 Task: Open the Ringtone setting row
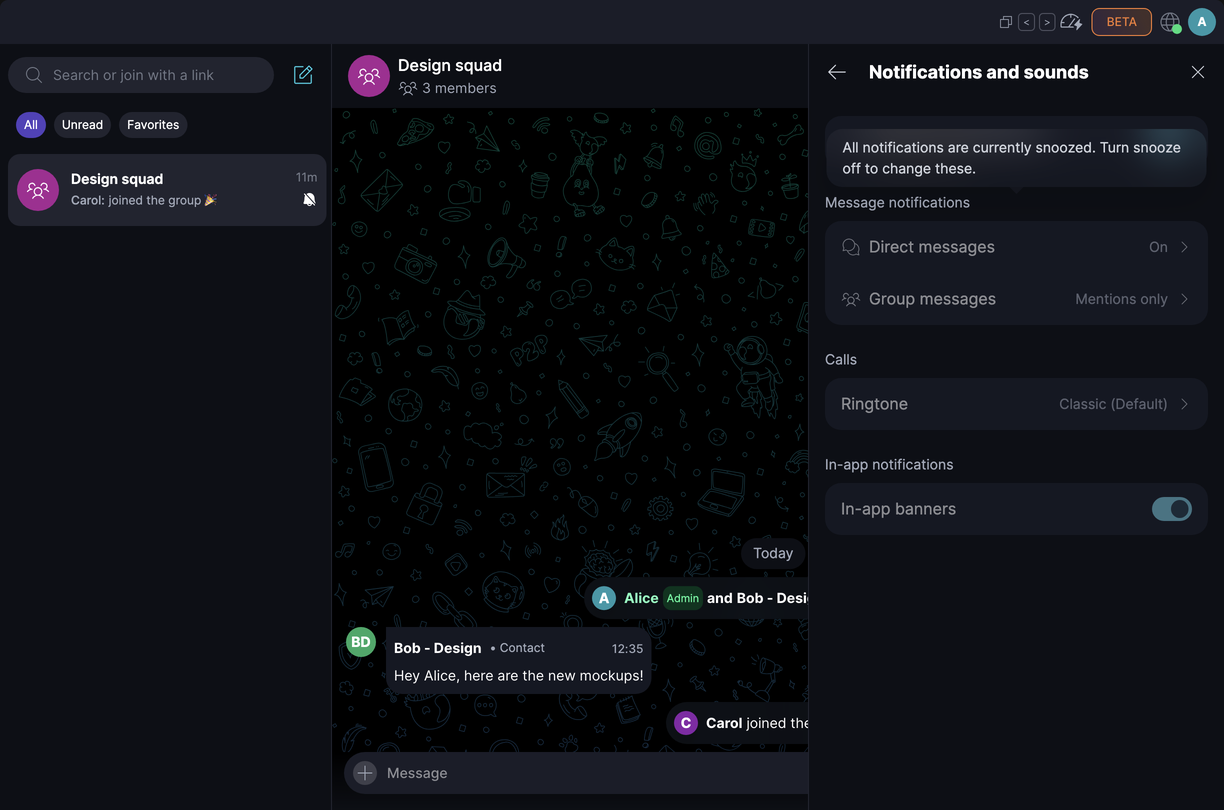1016,404
